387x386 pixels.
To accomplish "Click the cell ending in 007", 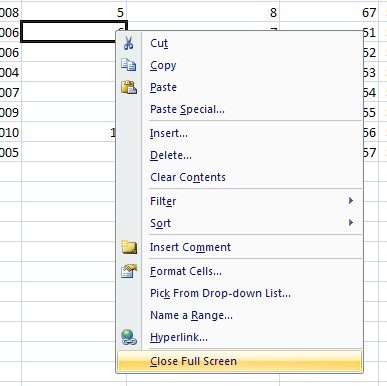I will point(10,92).
